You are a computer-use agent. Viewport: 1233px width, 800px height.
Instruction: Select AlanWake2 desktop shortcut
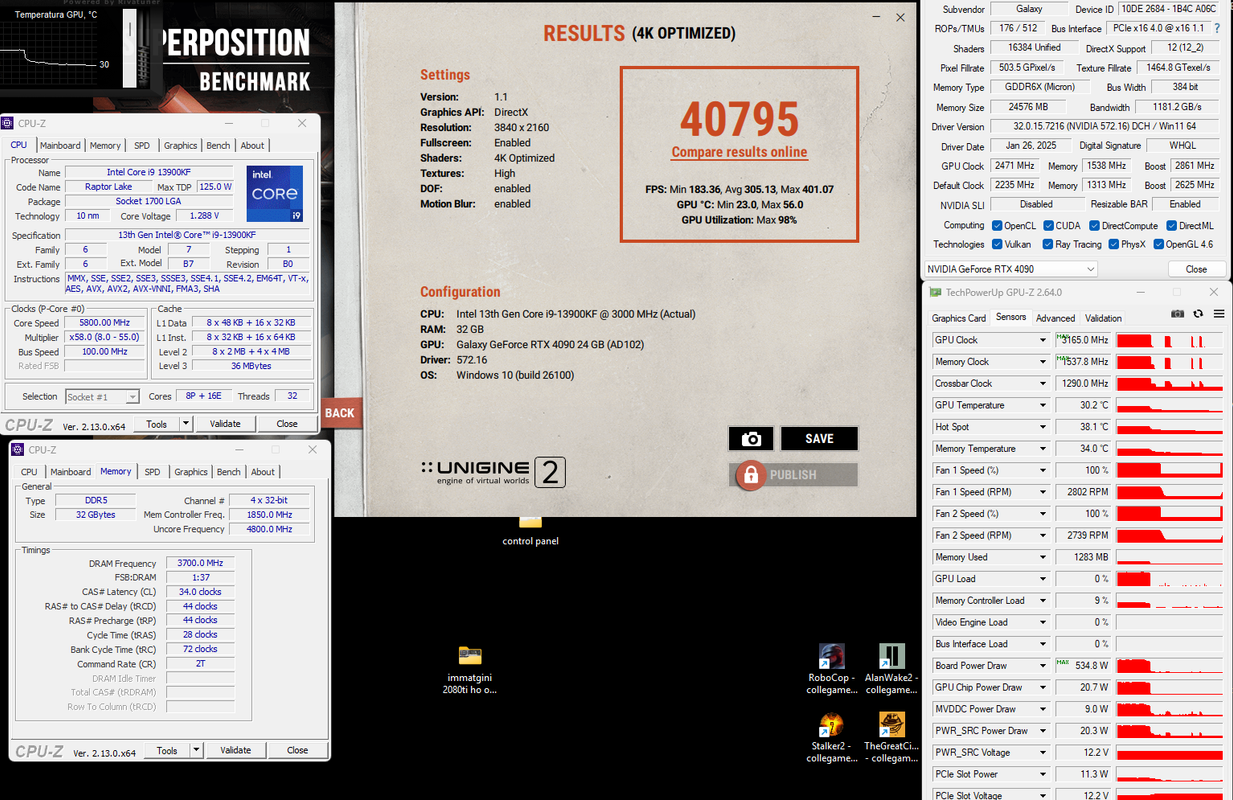click(891, 668)
